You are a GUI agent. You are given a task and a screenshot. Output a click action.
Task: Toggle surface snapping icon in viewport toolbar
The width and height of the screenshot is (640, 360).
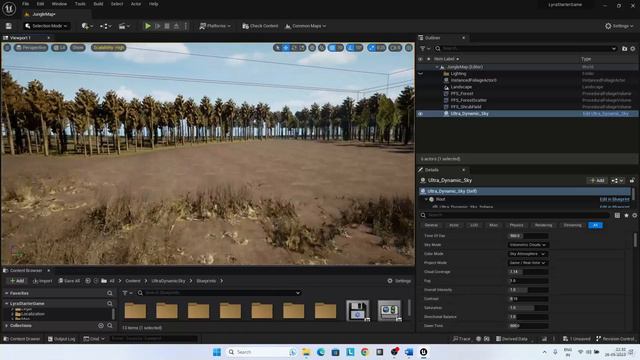coord(322,48)
